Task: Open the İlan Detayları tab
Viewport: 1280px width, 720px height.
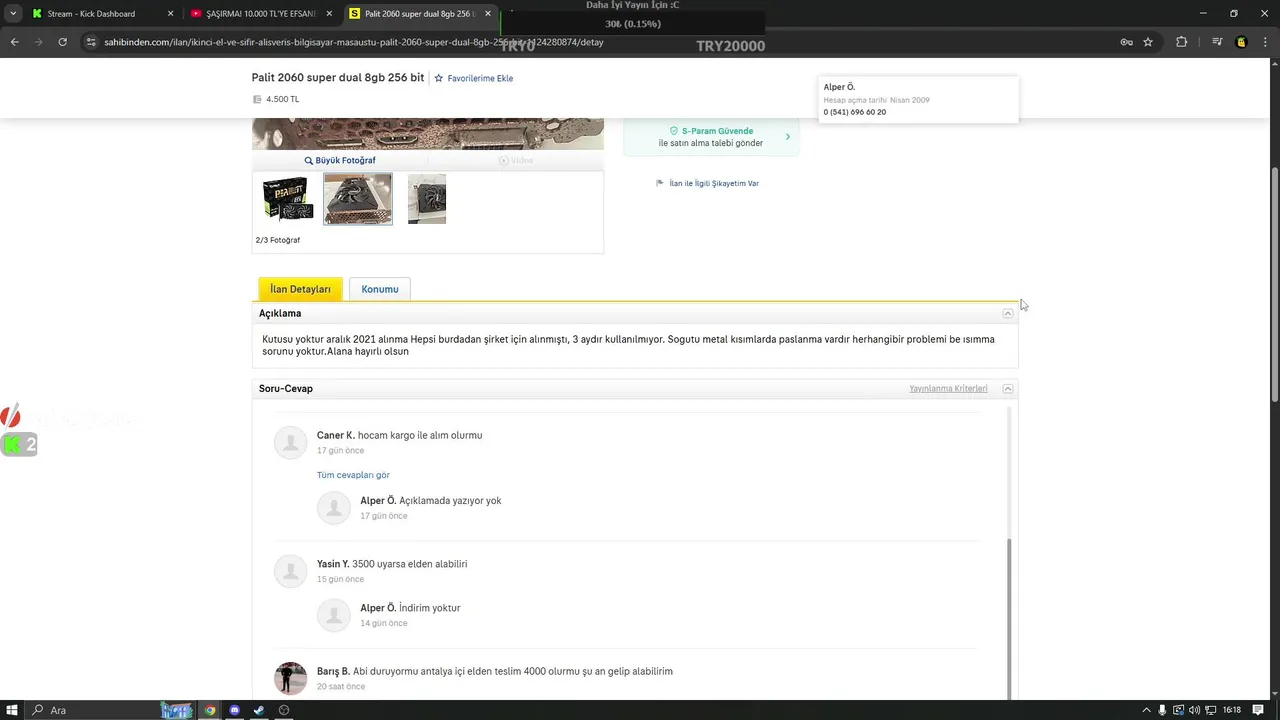Action: pyautogui.click(x=300, y=289)
